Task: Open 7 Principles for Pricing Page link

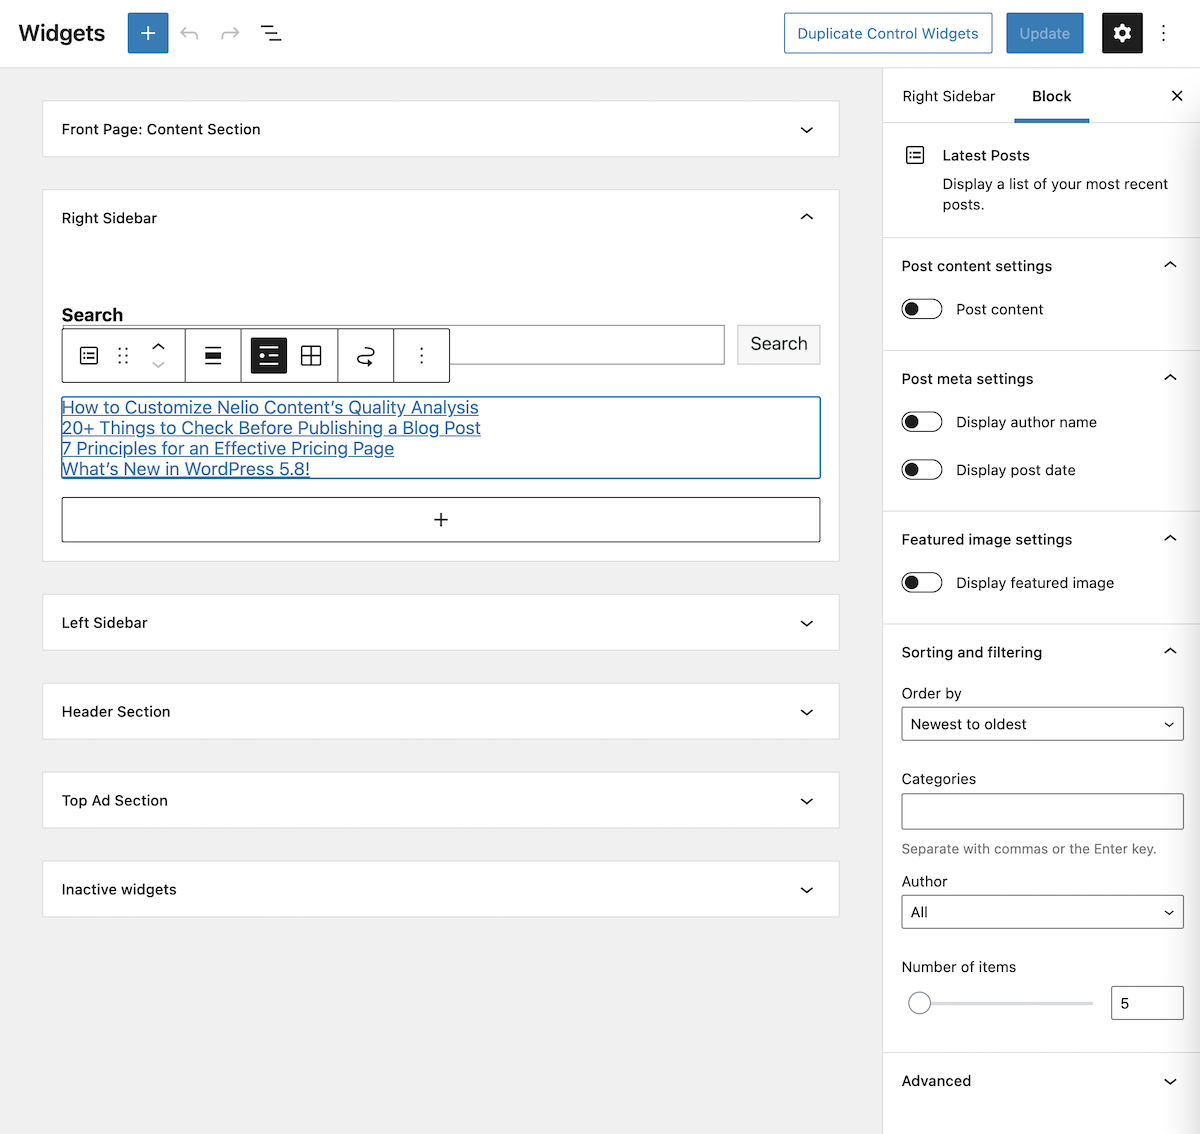Action: (x=228, y=449)
